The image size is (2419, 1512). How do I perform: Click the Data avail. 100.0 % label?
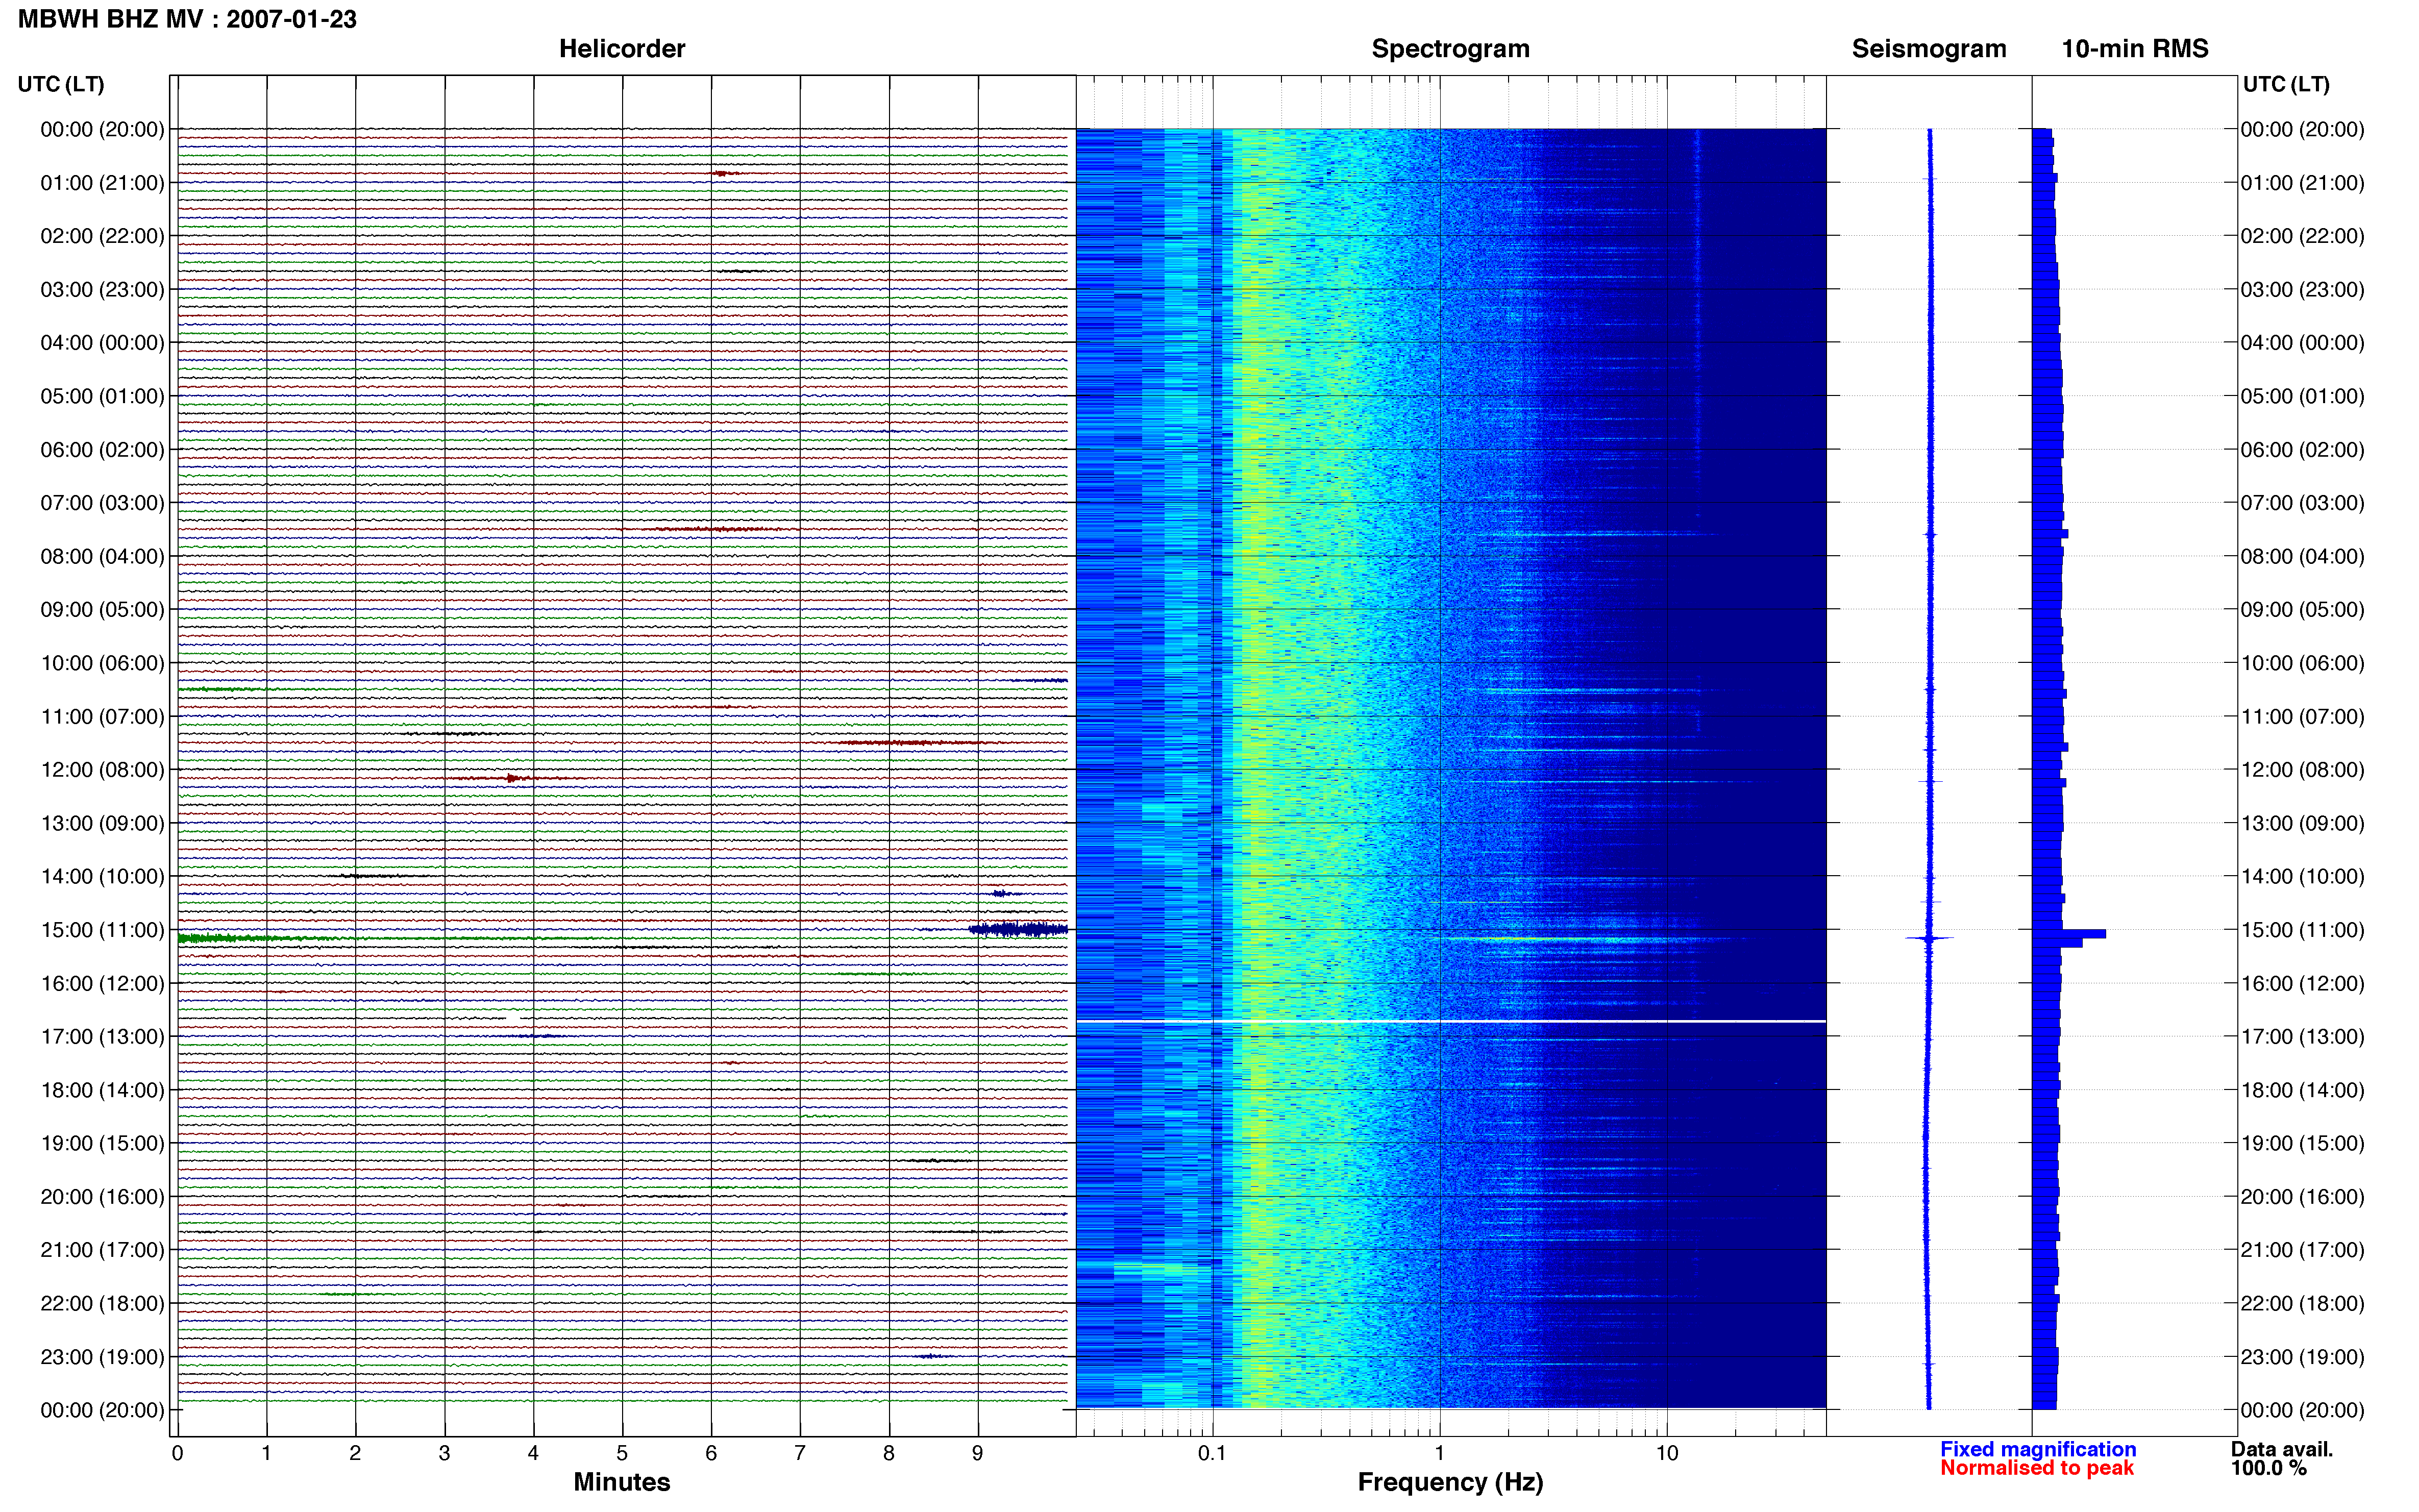click(2281, 1458)
